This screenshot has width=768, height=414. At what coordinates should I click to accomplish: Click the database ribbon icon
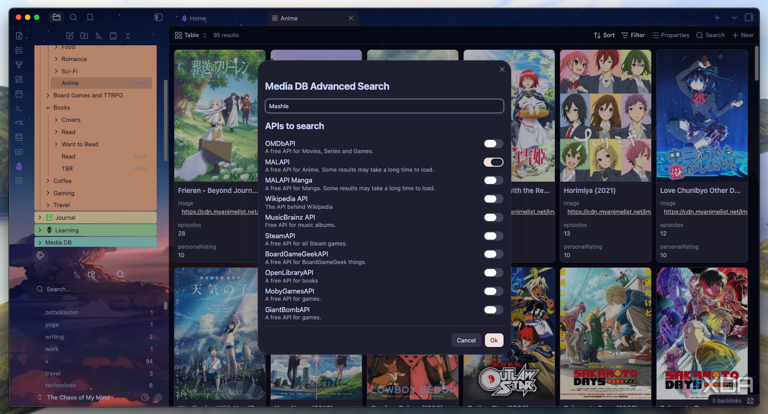[19, 137]
